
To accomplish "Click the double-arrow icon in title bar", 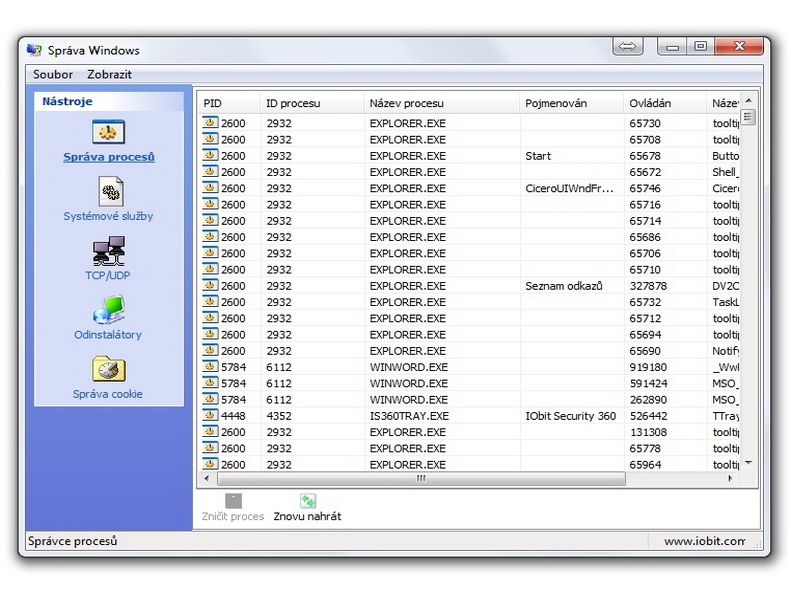I will [627, 46].
